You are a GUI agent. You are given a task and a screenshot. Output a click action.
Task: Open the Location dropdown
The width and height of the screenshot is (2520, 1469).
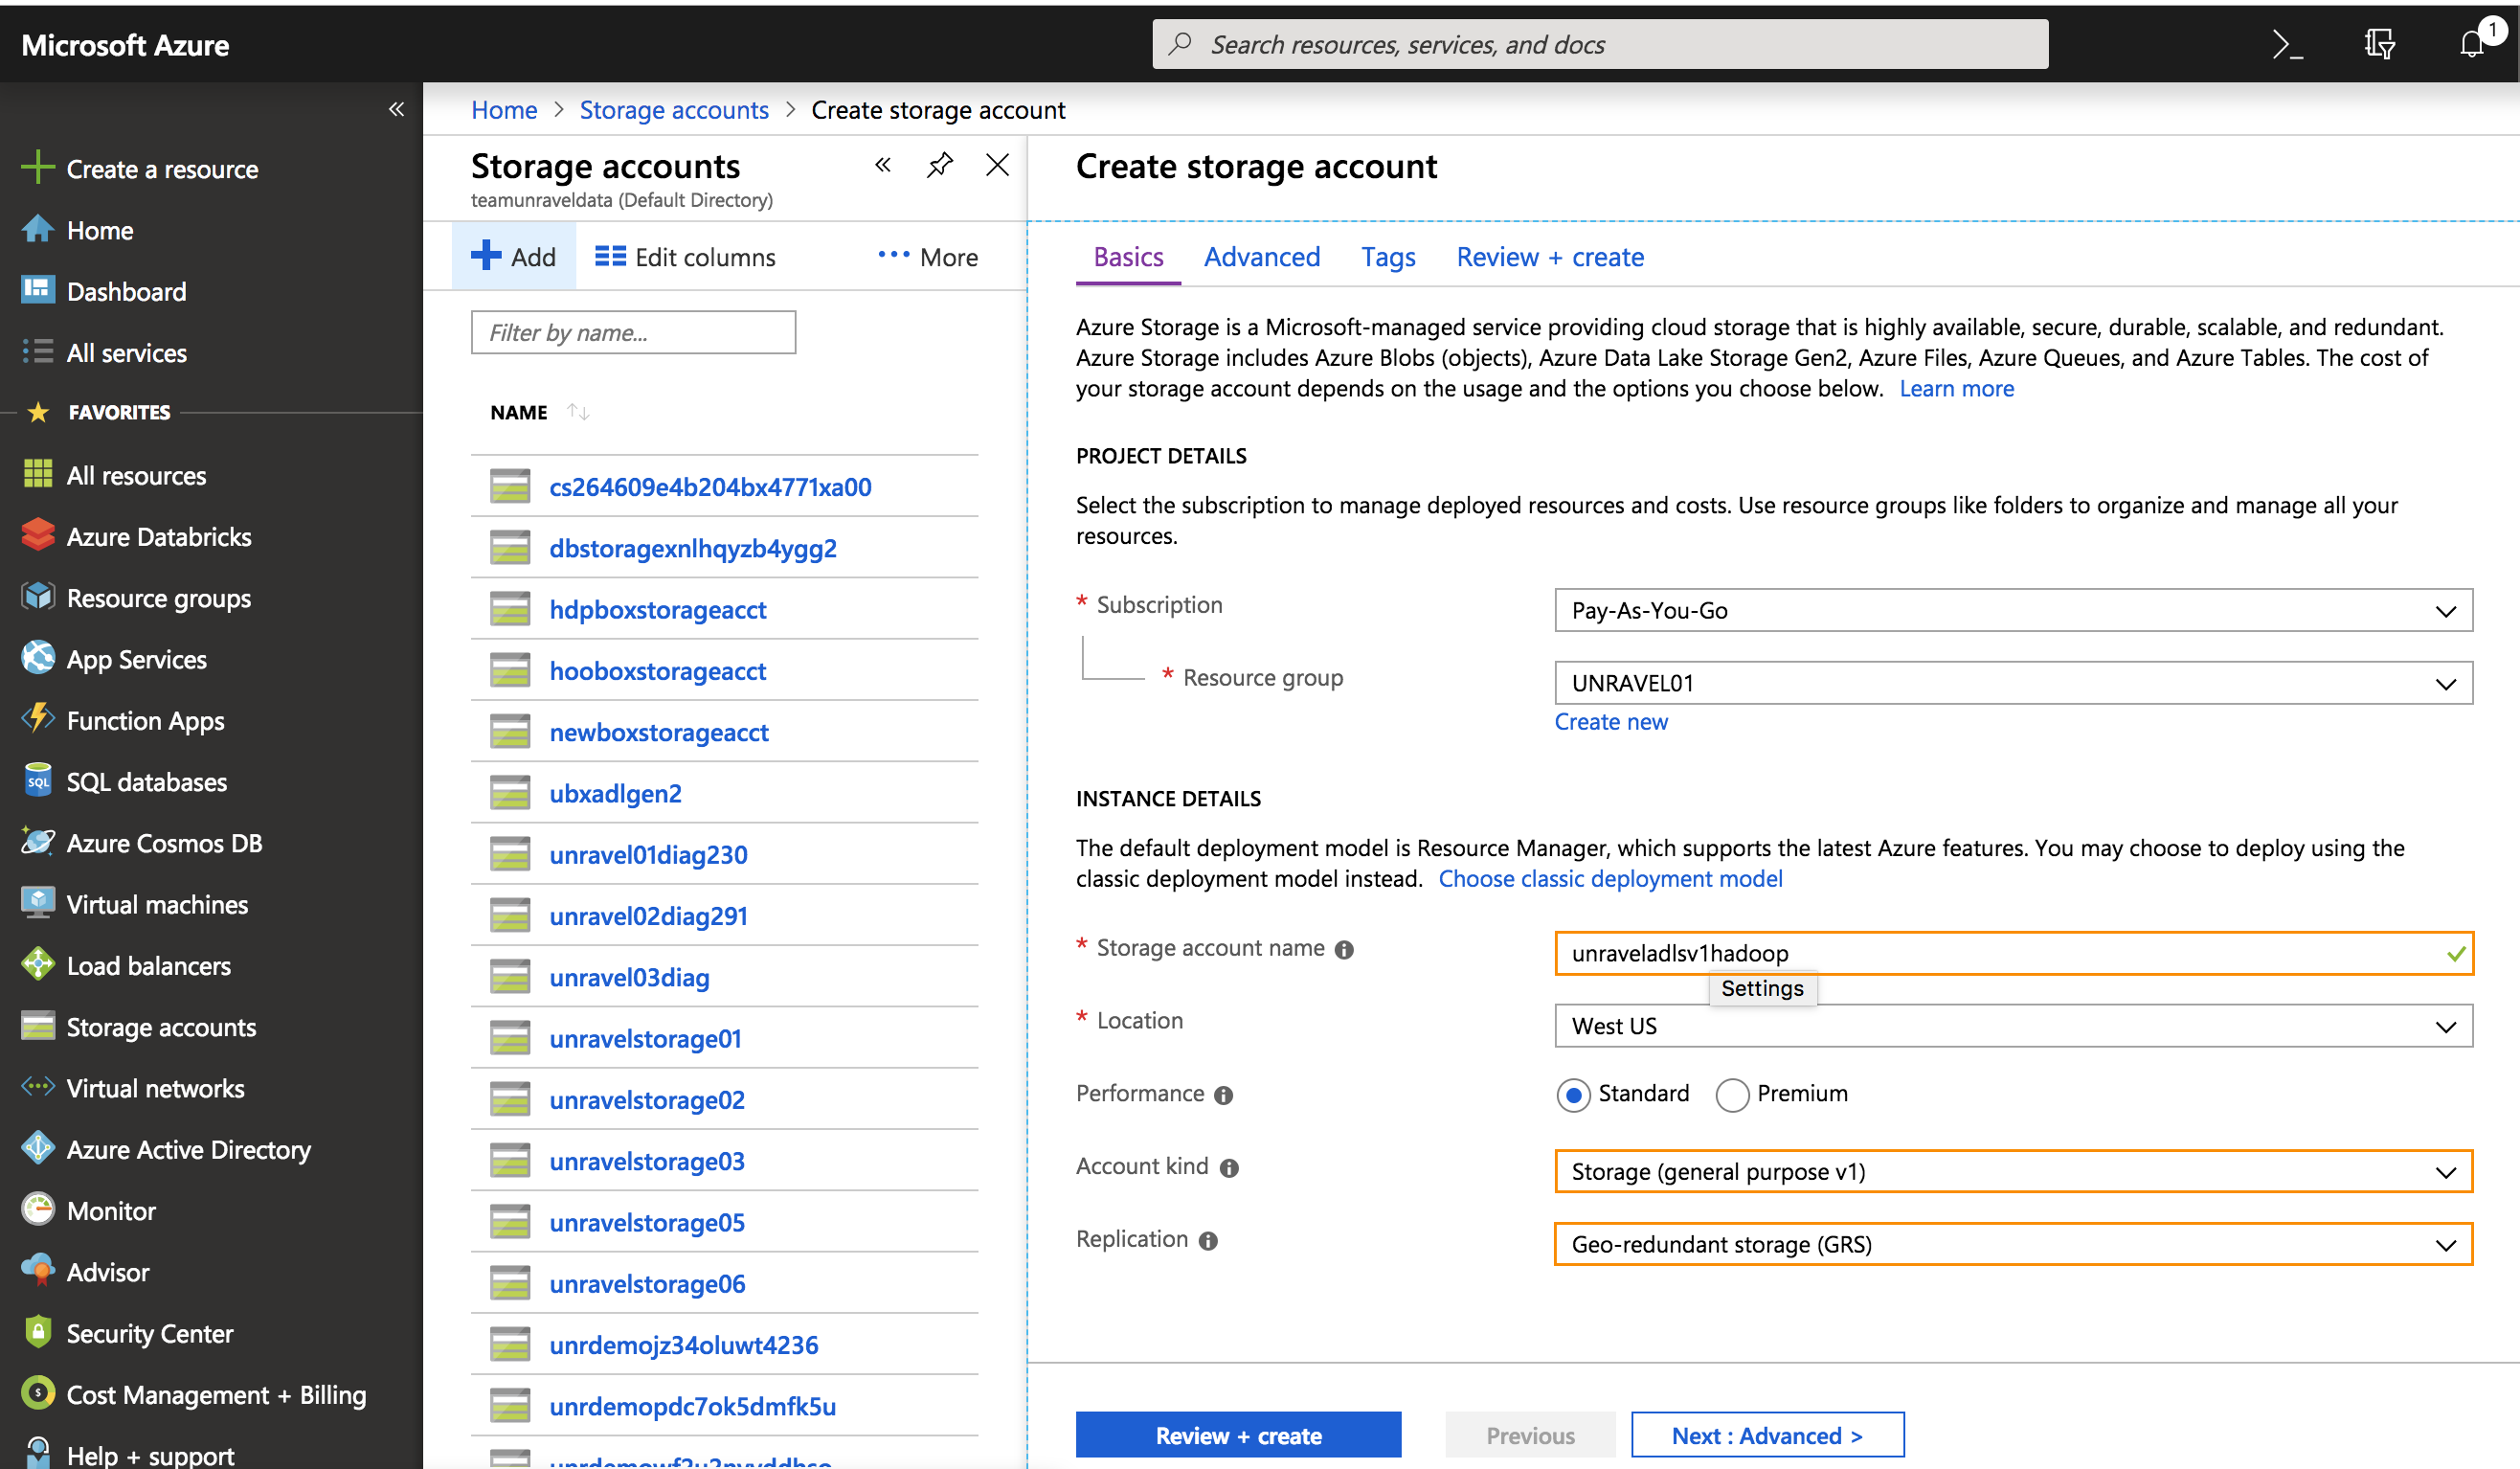click(x=2014, y=1026)
